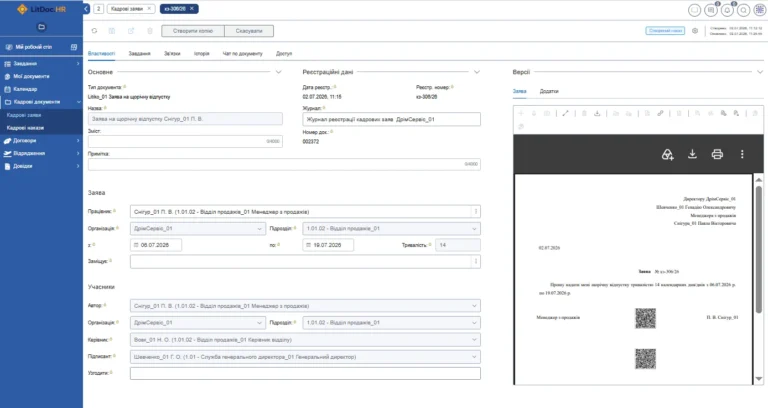This screenshot has width=768, height=408.
Task: Collapse the Основне section chevron
Action: [x=278, y=72]
